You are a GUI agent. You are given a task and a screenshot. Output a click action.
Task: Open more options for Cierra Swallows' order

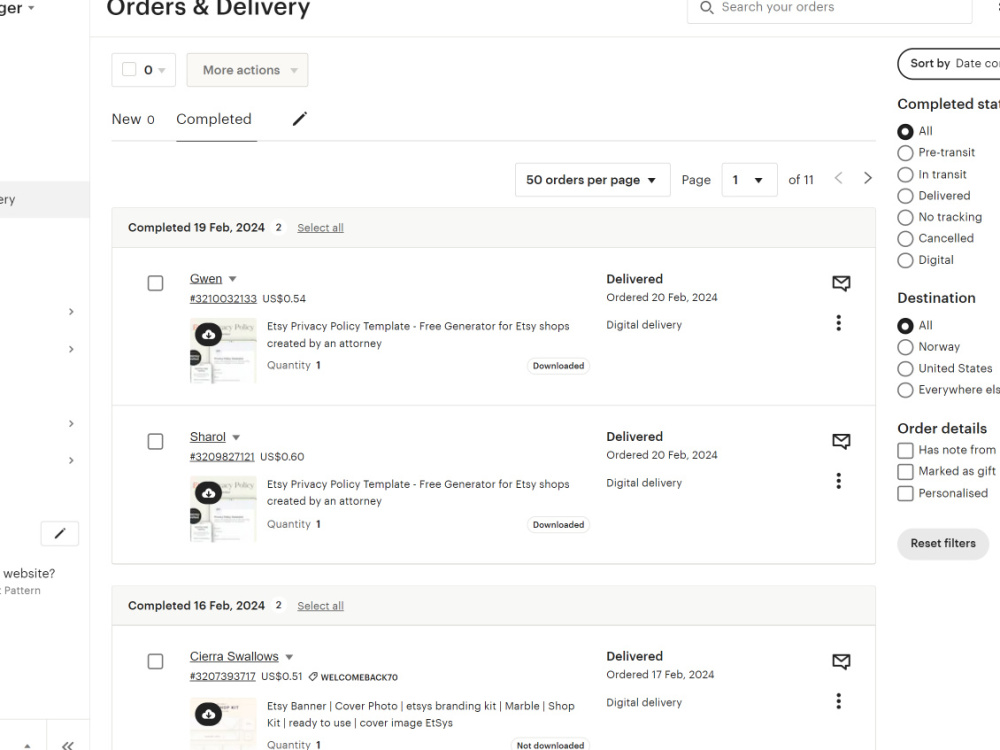839,701
